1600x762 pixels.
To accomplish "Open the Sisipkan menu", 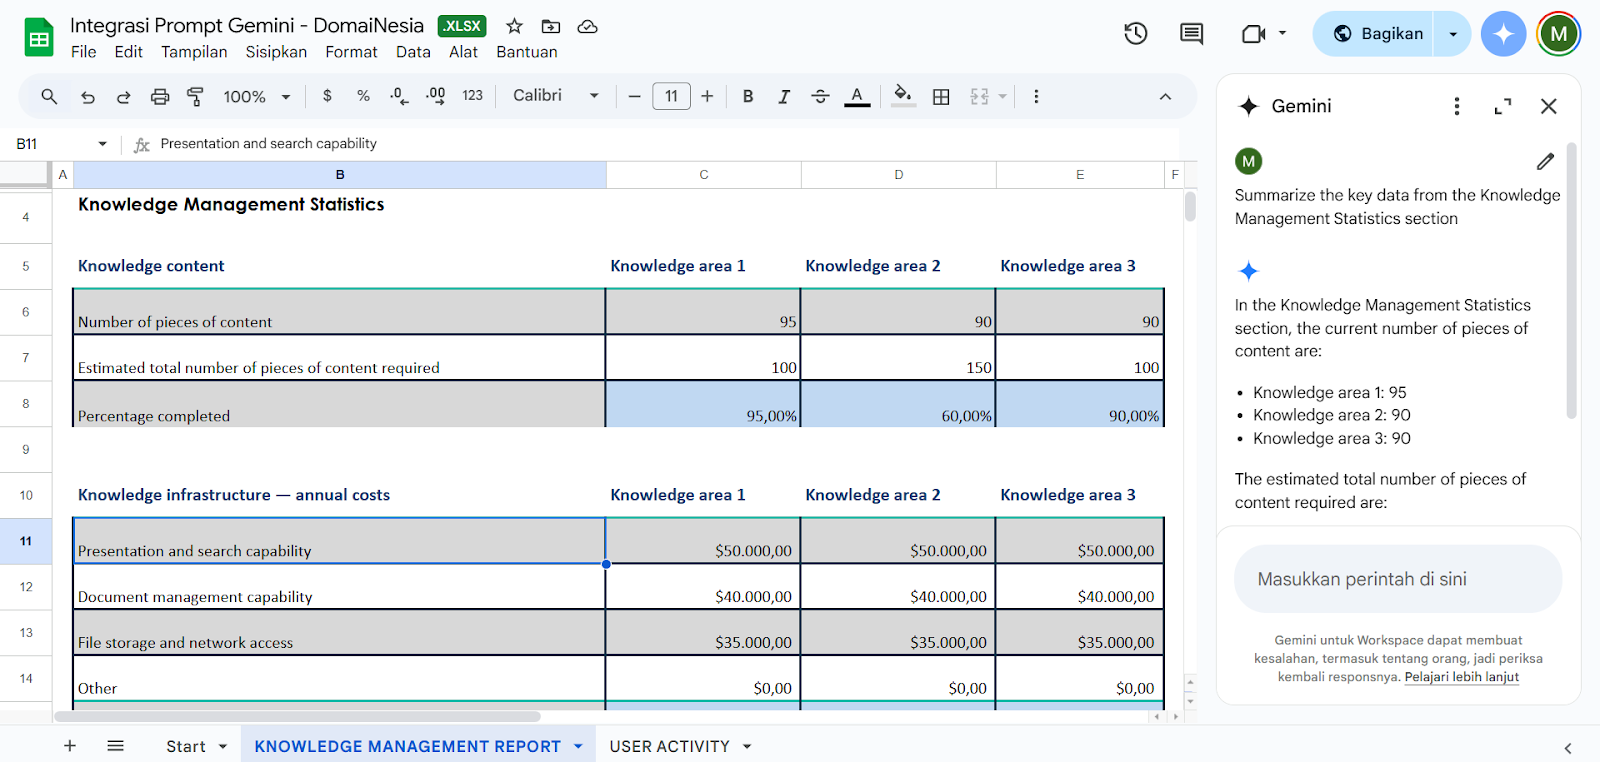I will [x=276, y=52].
